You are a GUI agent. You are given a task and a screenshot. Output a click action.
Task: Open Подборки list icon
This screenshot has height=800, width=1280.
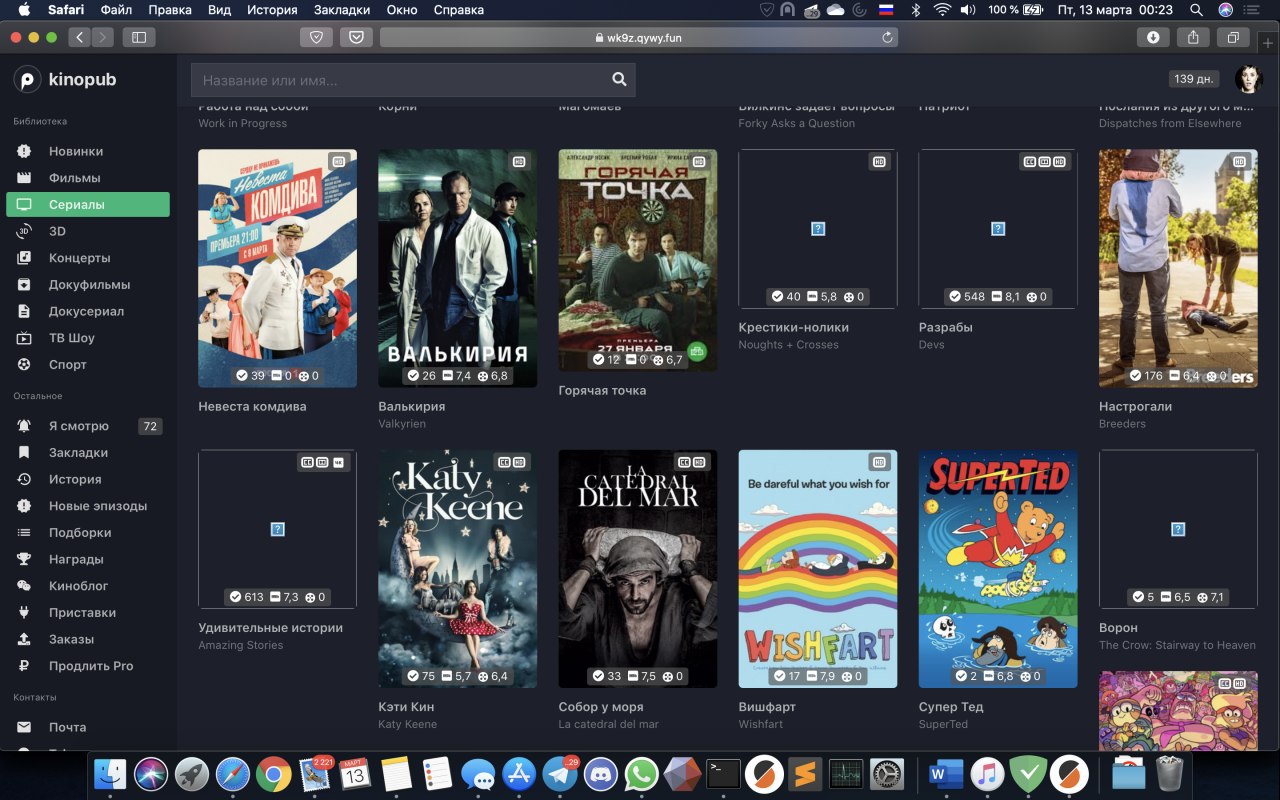coord(25,532)
